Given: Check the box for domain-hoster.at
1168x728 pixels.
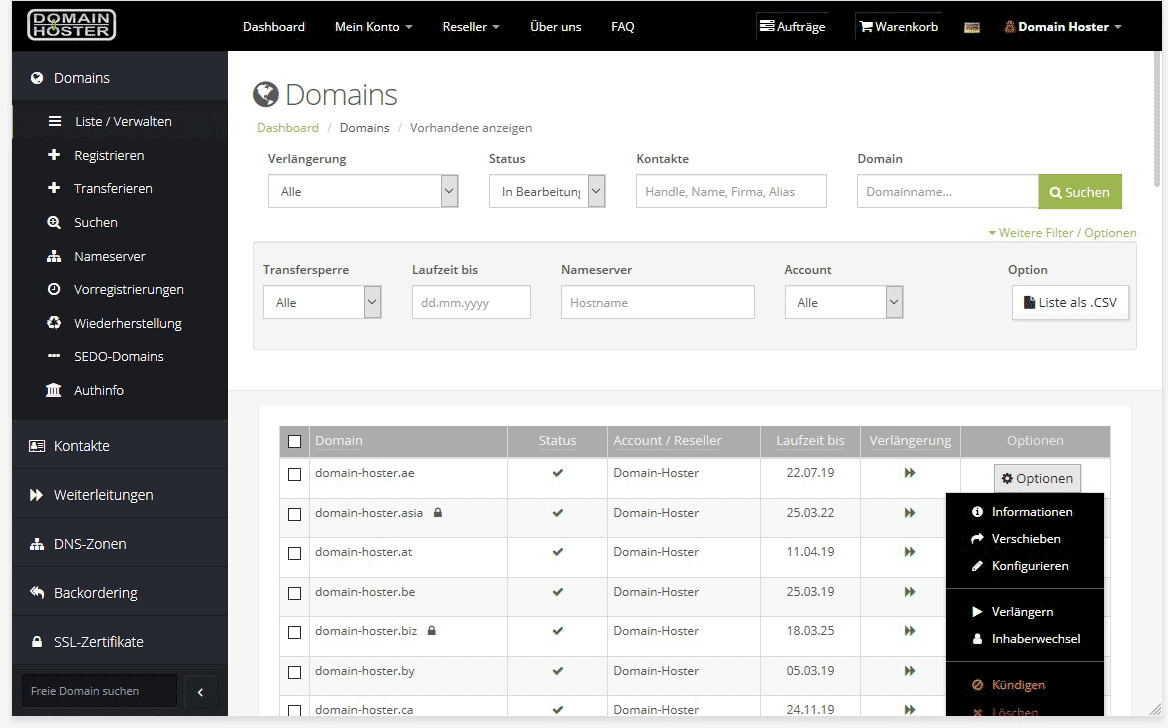Looking at the screenshot, I should (x=294, y=554).
